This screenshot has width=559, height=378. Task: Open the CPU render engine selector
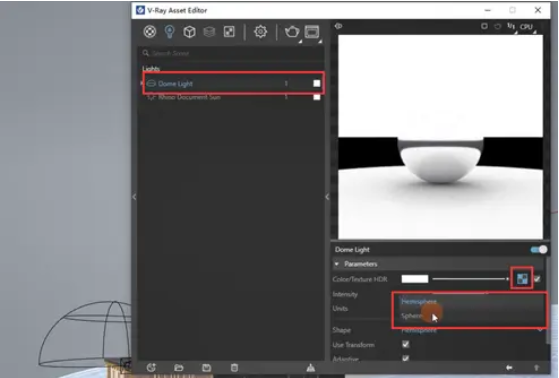(526, 26)
